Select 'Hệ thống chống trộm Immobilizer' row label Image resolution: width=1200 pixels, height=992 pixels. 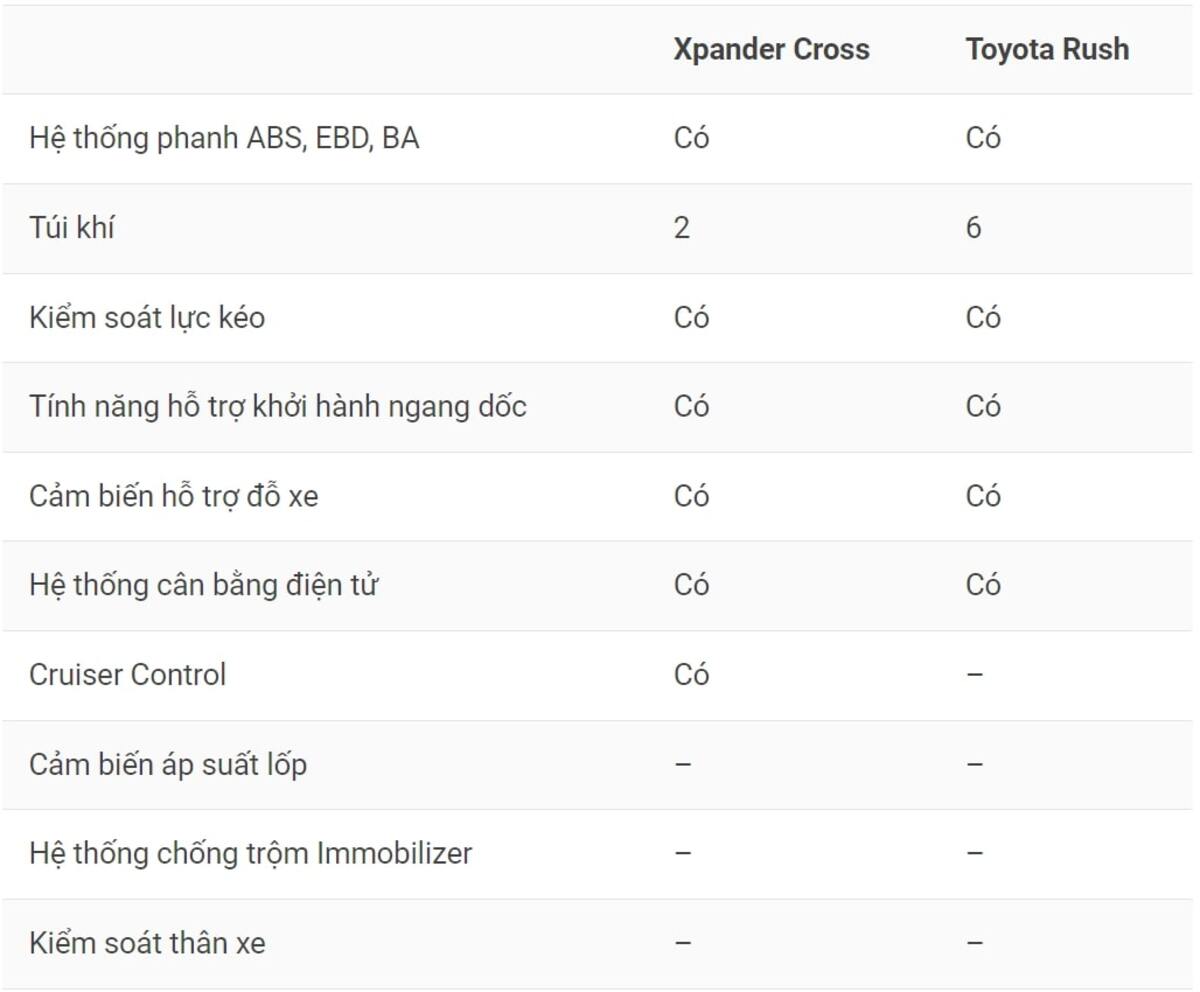[x=250, y=854]
